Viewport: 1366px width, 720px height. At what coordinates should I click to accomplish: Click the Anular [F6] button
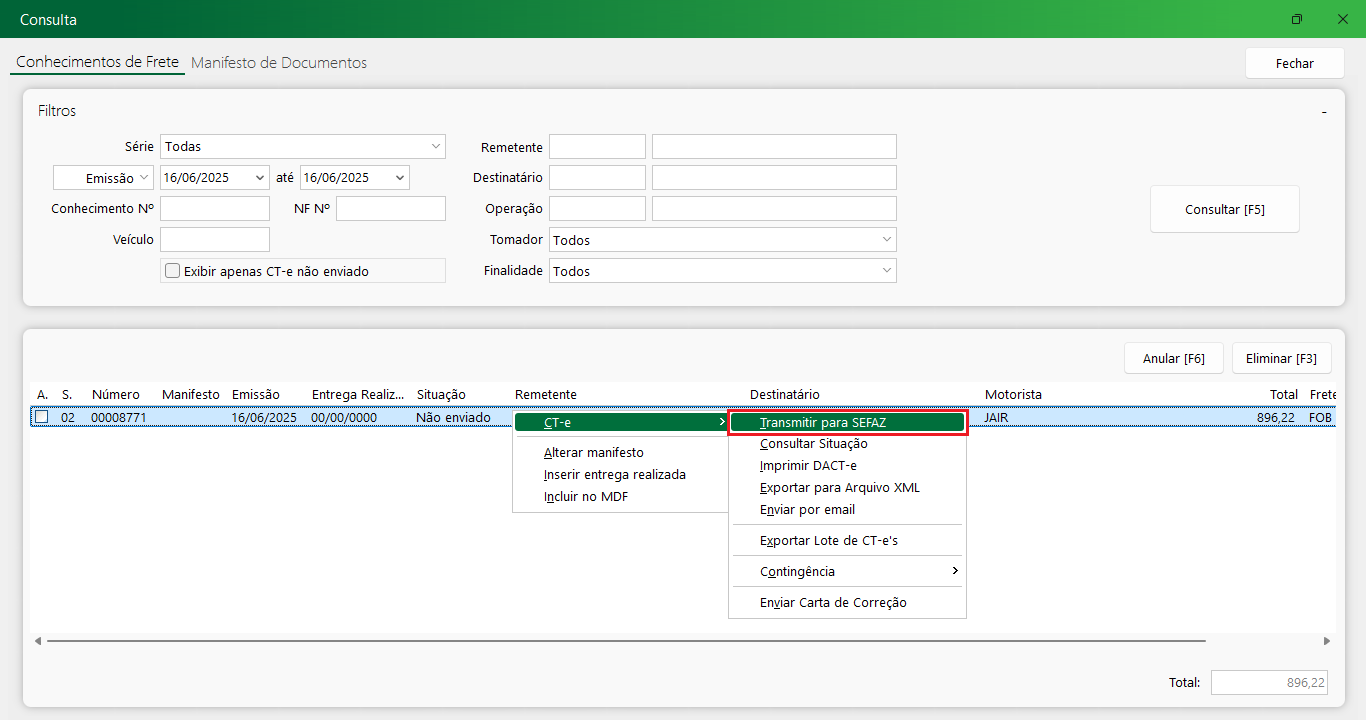click(1174, 358)
